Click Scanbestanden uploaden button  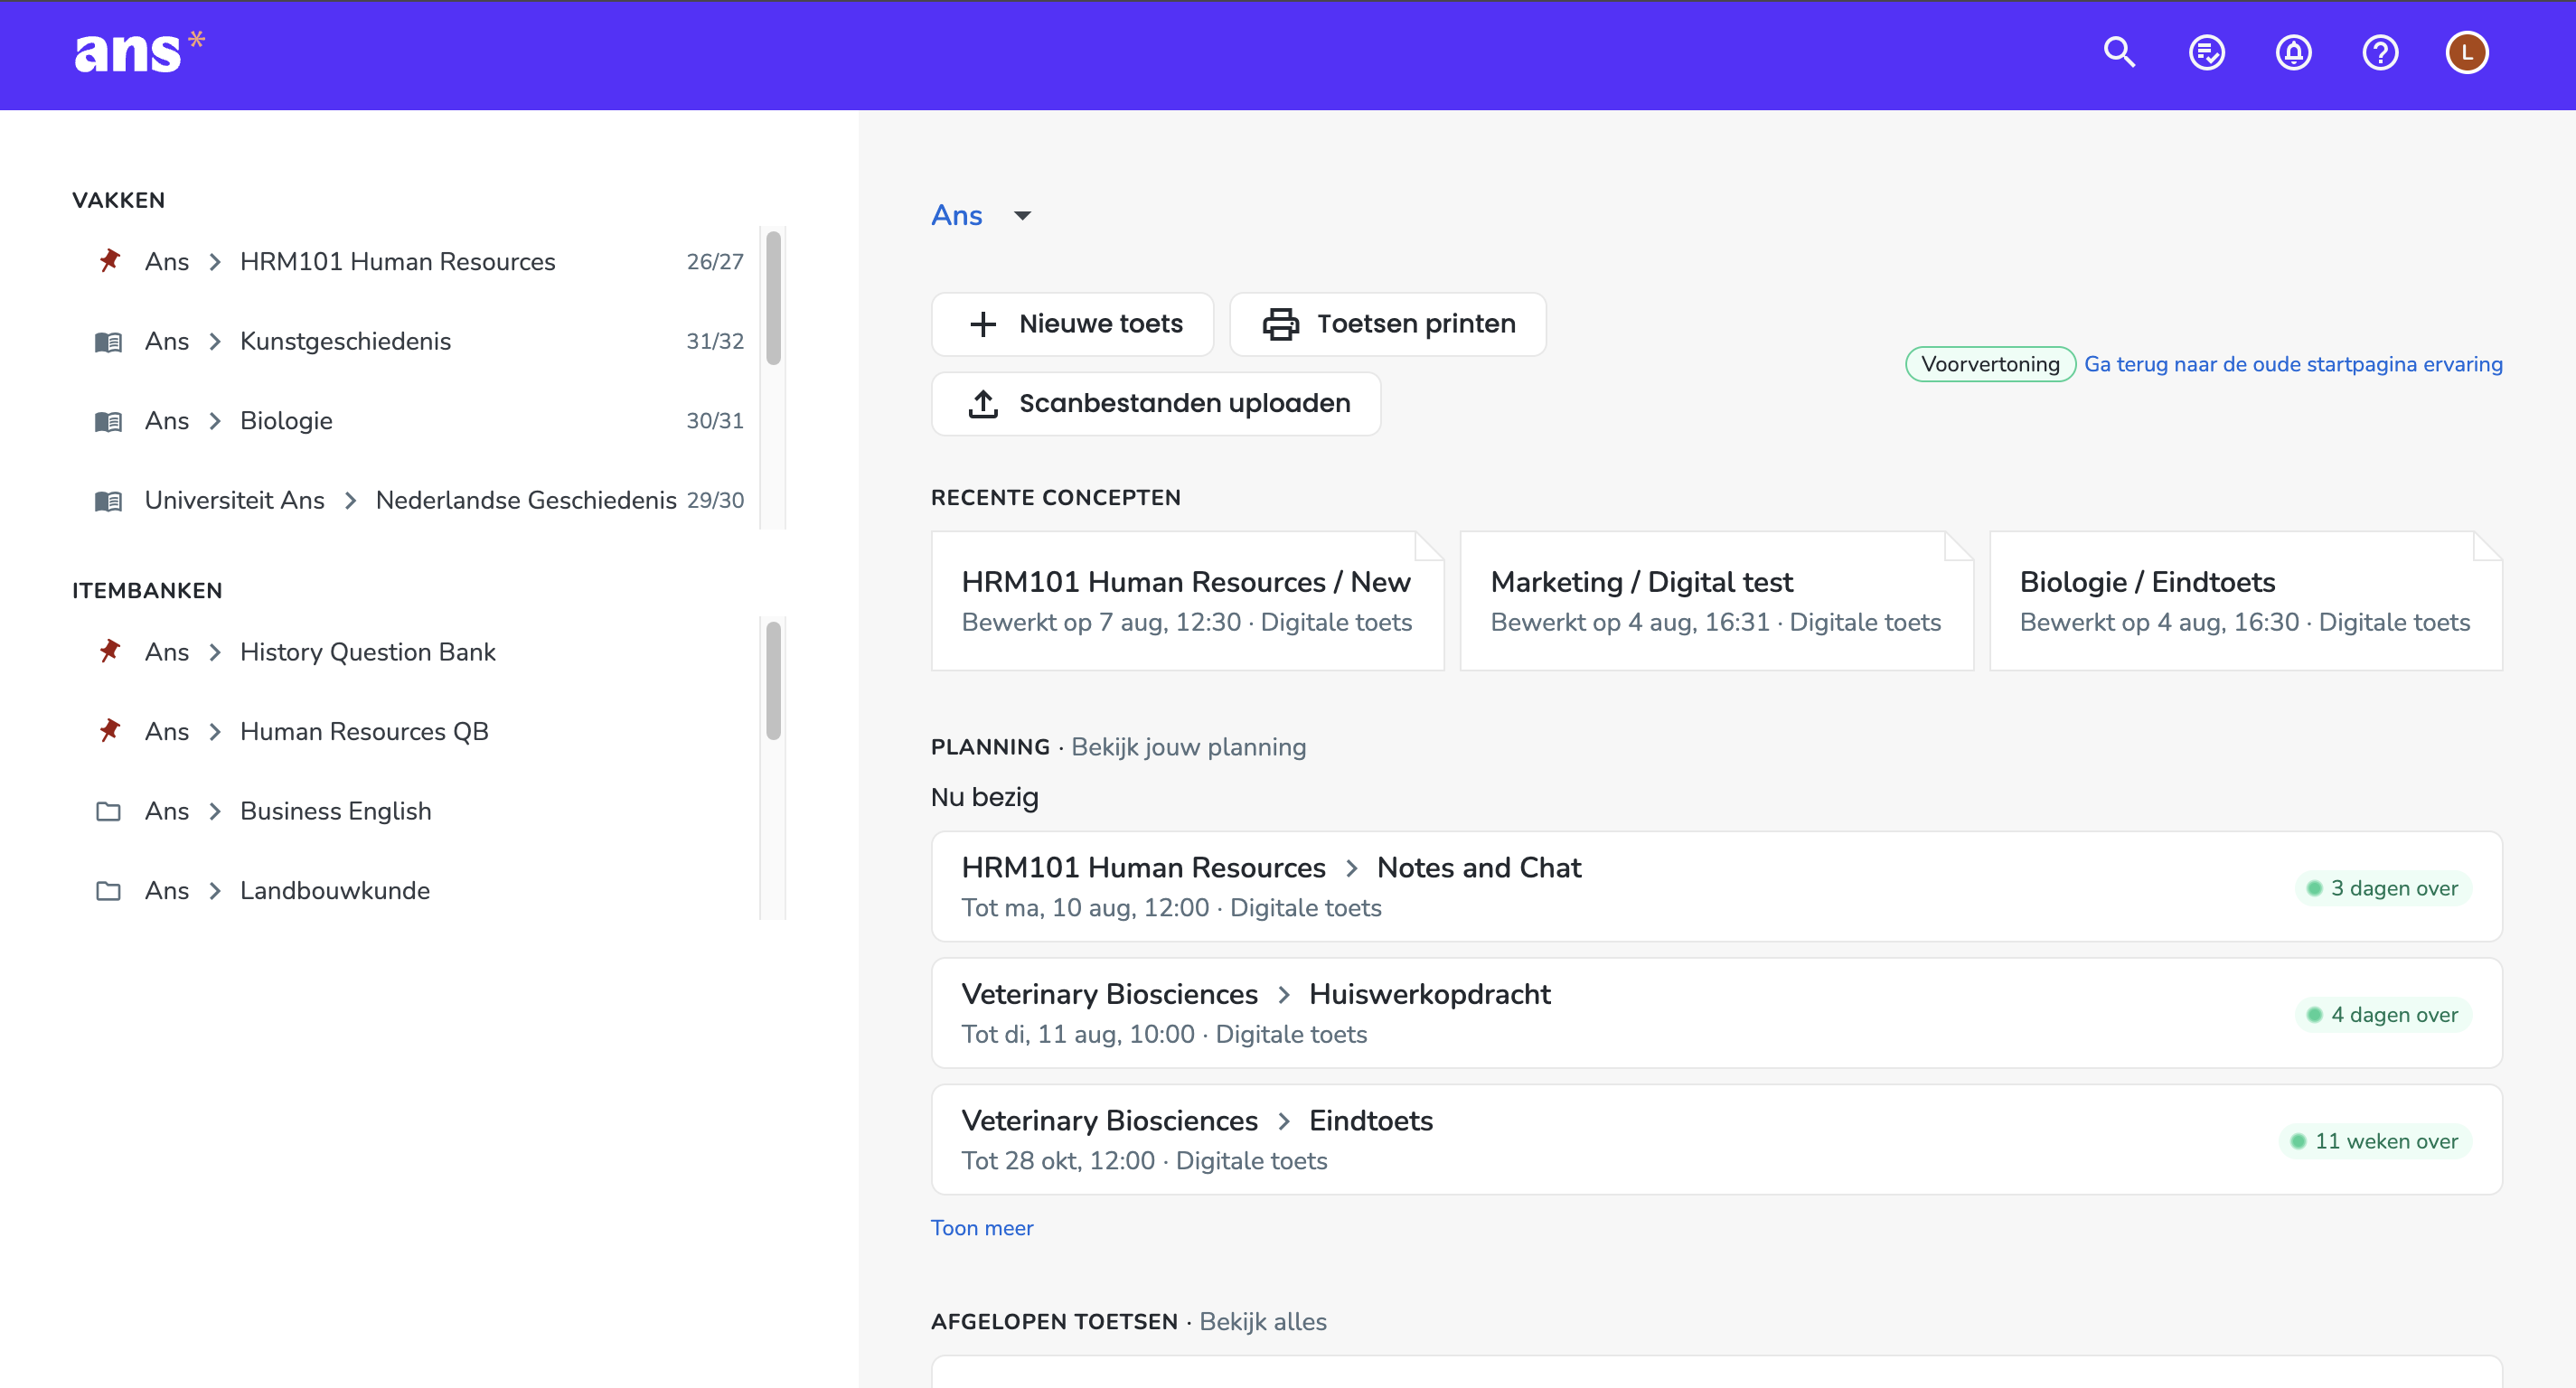[x=1156, y=403]
